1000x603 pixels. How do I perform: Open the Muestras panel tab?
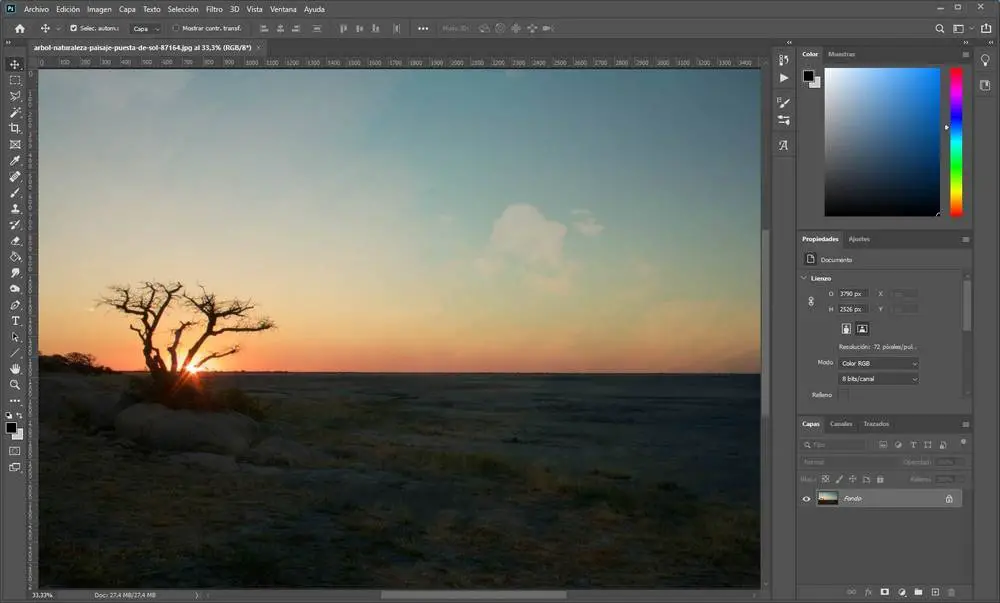[x=842, y=54]
